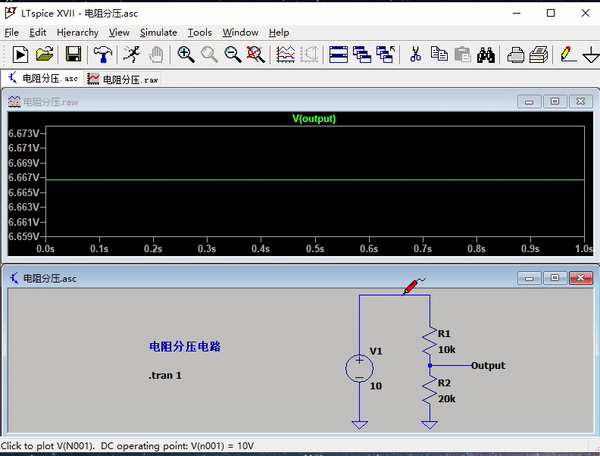Screen dimensions: 600x456
Task: Switch to the 电阻分压.raw tab
Action: tap(122, 79)
